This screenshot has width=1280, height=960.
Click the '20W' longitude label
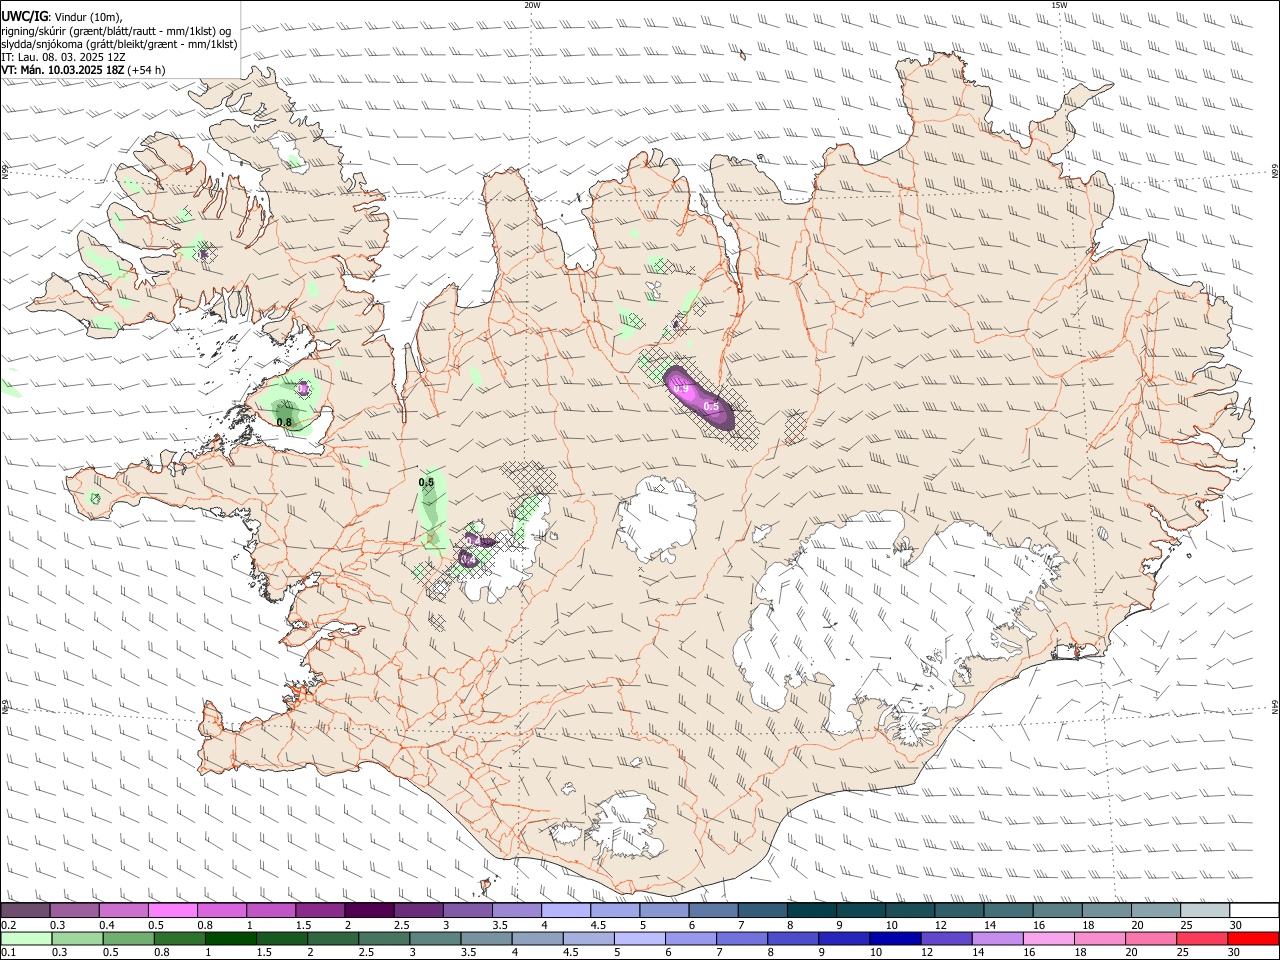[532, 5]
